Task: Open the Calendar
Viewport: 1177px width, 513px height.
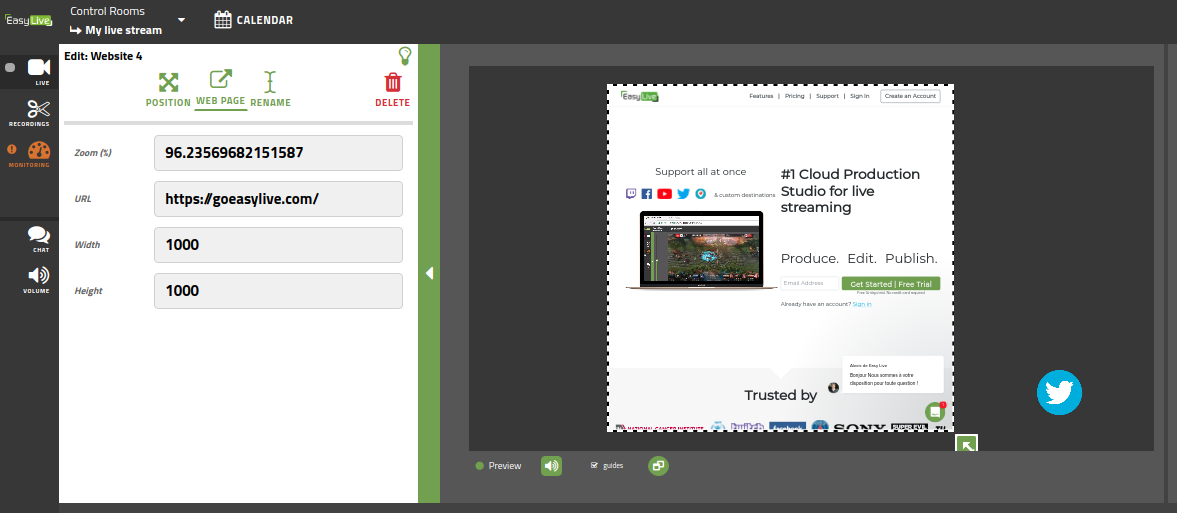Action: 253,20
